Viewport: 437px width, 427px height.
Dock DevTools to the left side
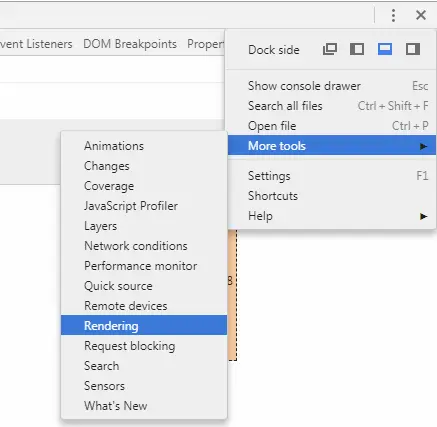(357, 49)
